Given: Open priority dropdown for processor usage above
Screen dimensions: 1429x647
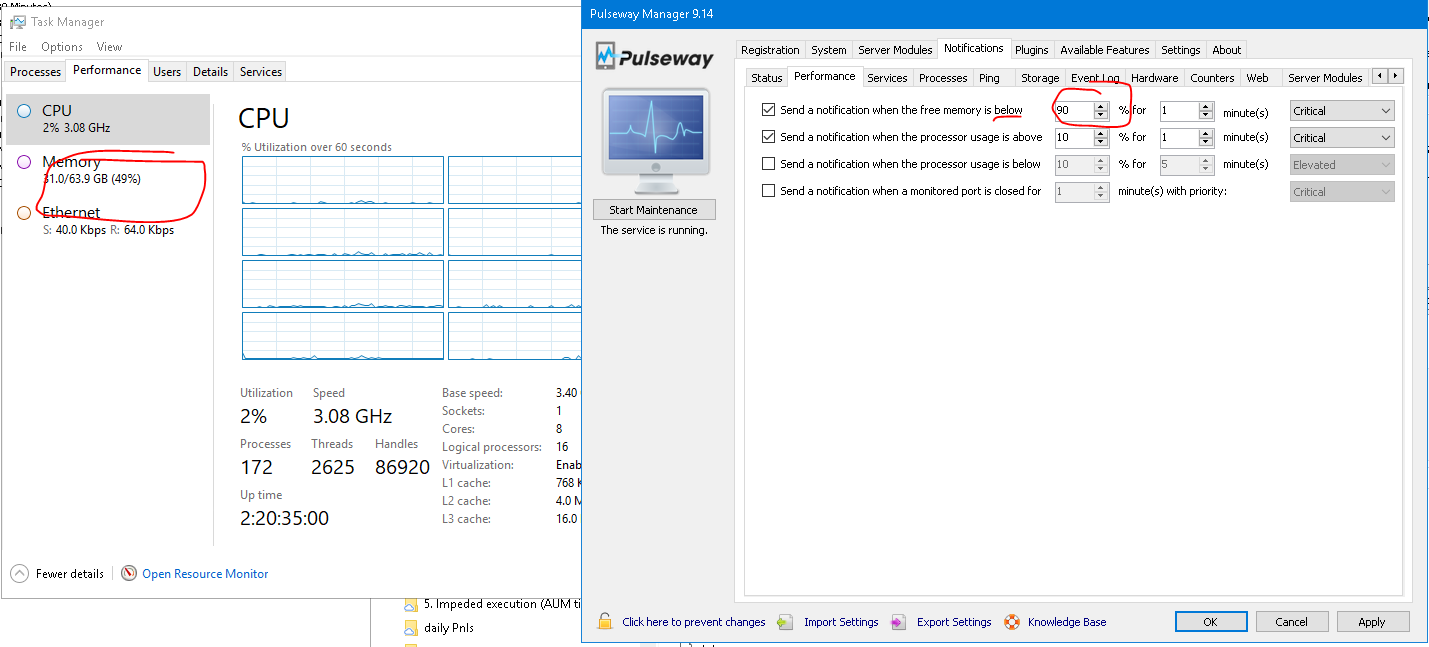Looking at the screenshot, I should 1342,138.
